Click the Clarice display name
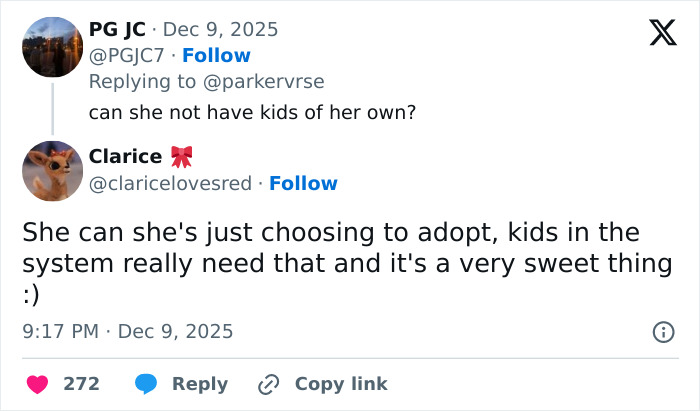Viewport: 700px width, 411px height. pos(125,156)
